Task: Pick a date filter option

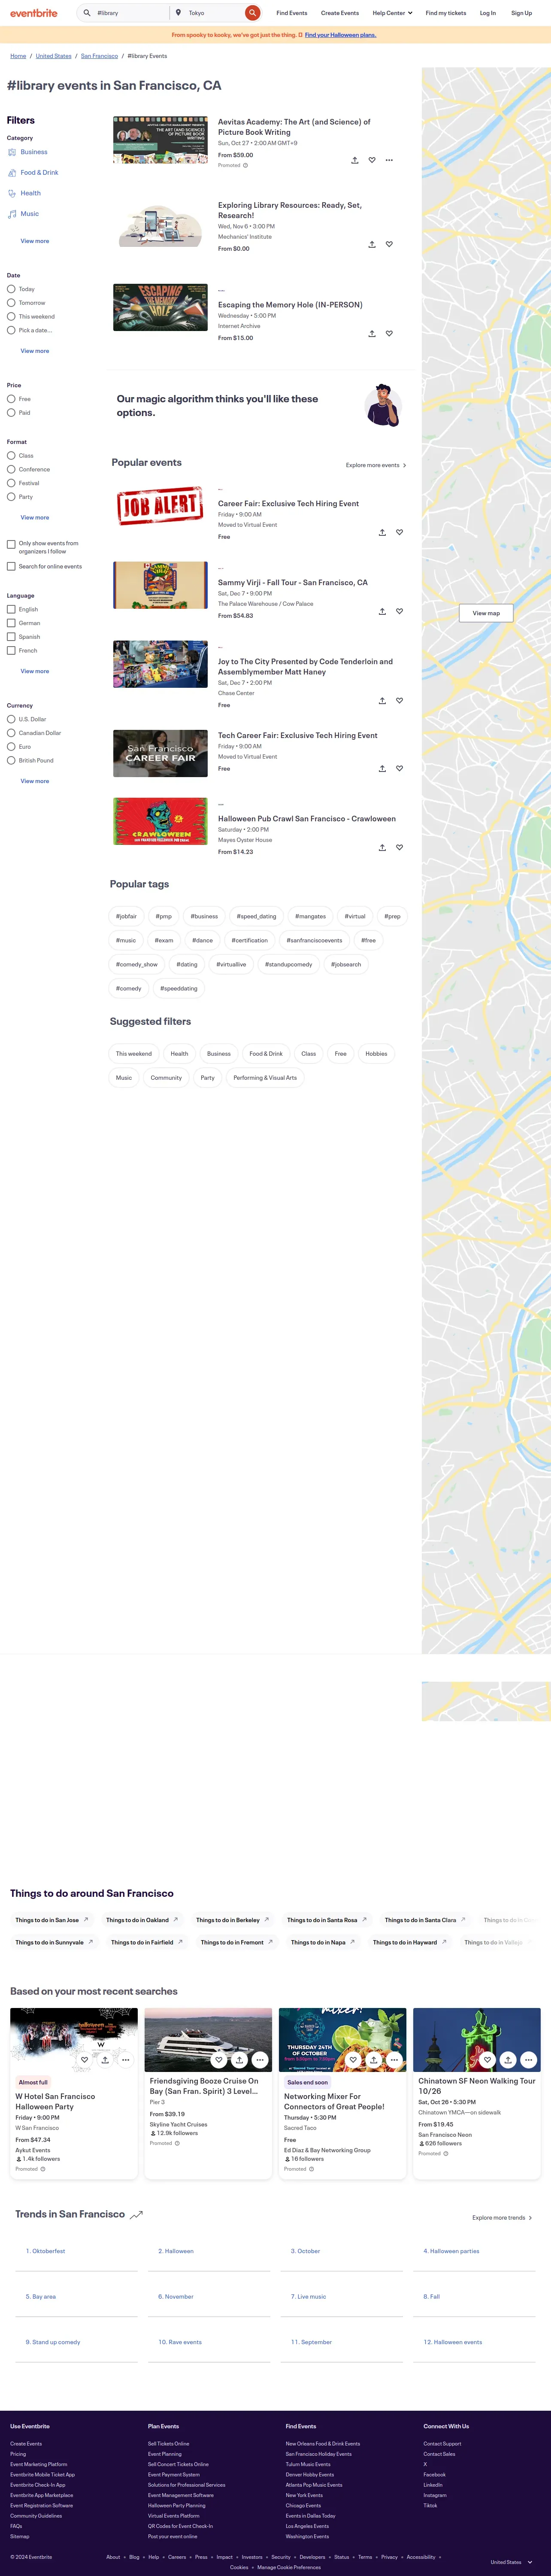Action: click(11, 330)
